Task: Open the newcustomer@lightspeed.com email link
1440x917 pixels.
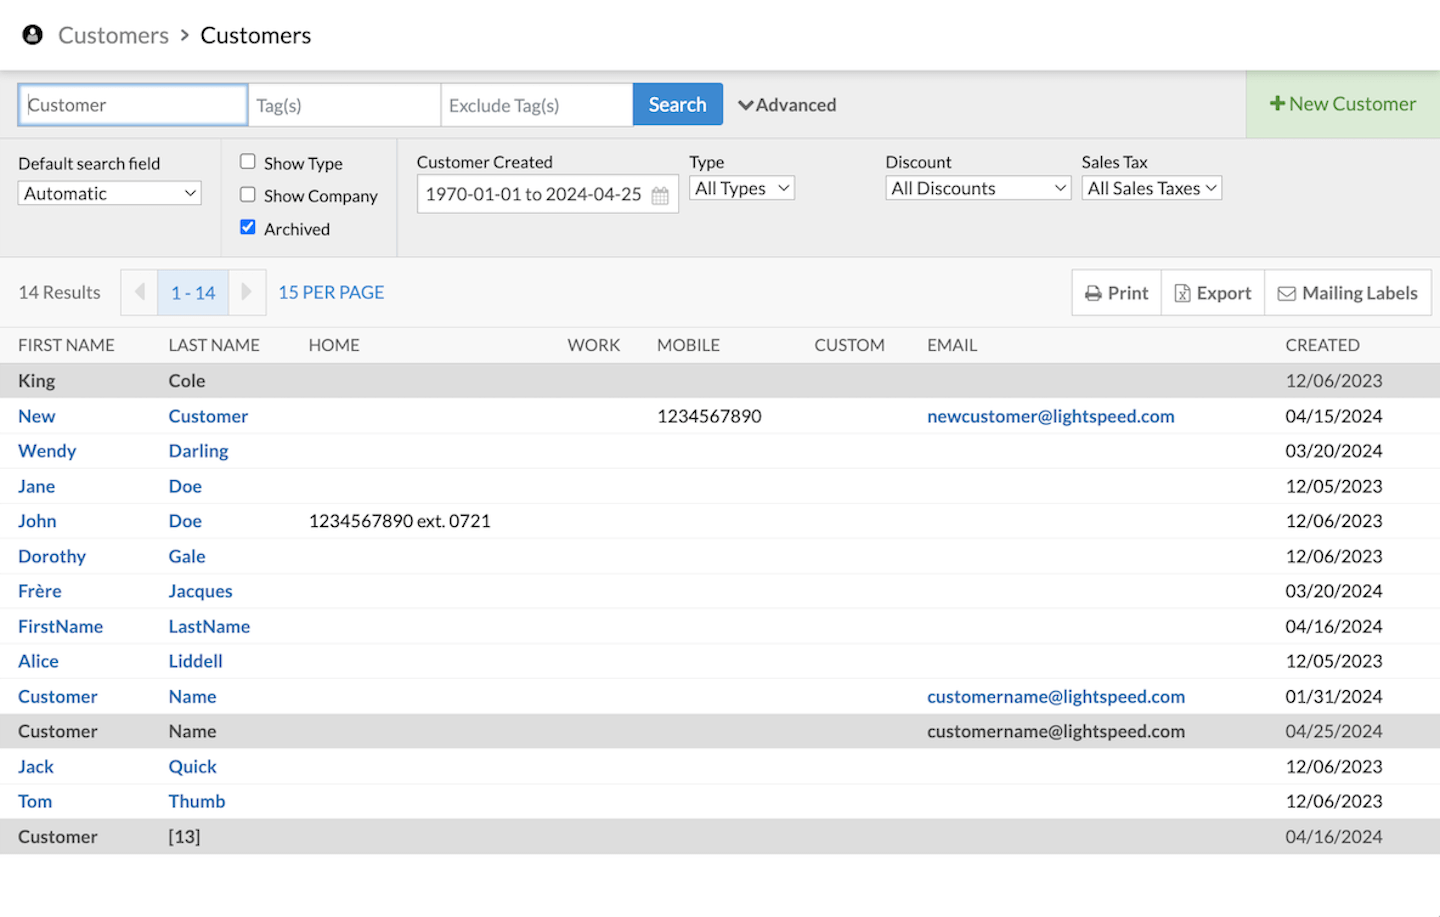Action: coord(1050,416)
